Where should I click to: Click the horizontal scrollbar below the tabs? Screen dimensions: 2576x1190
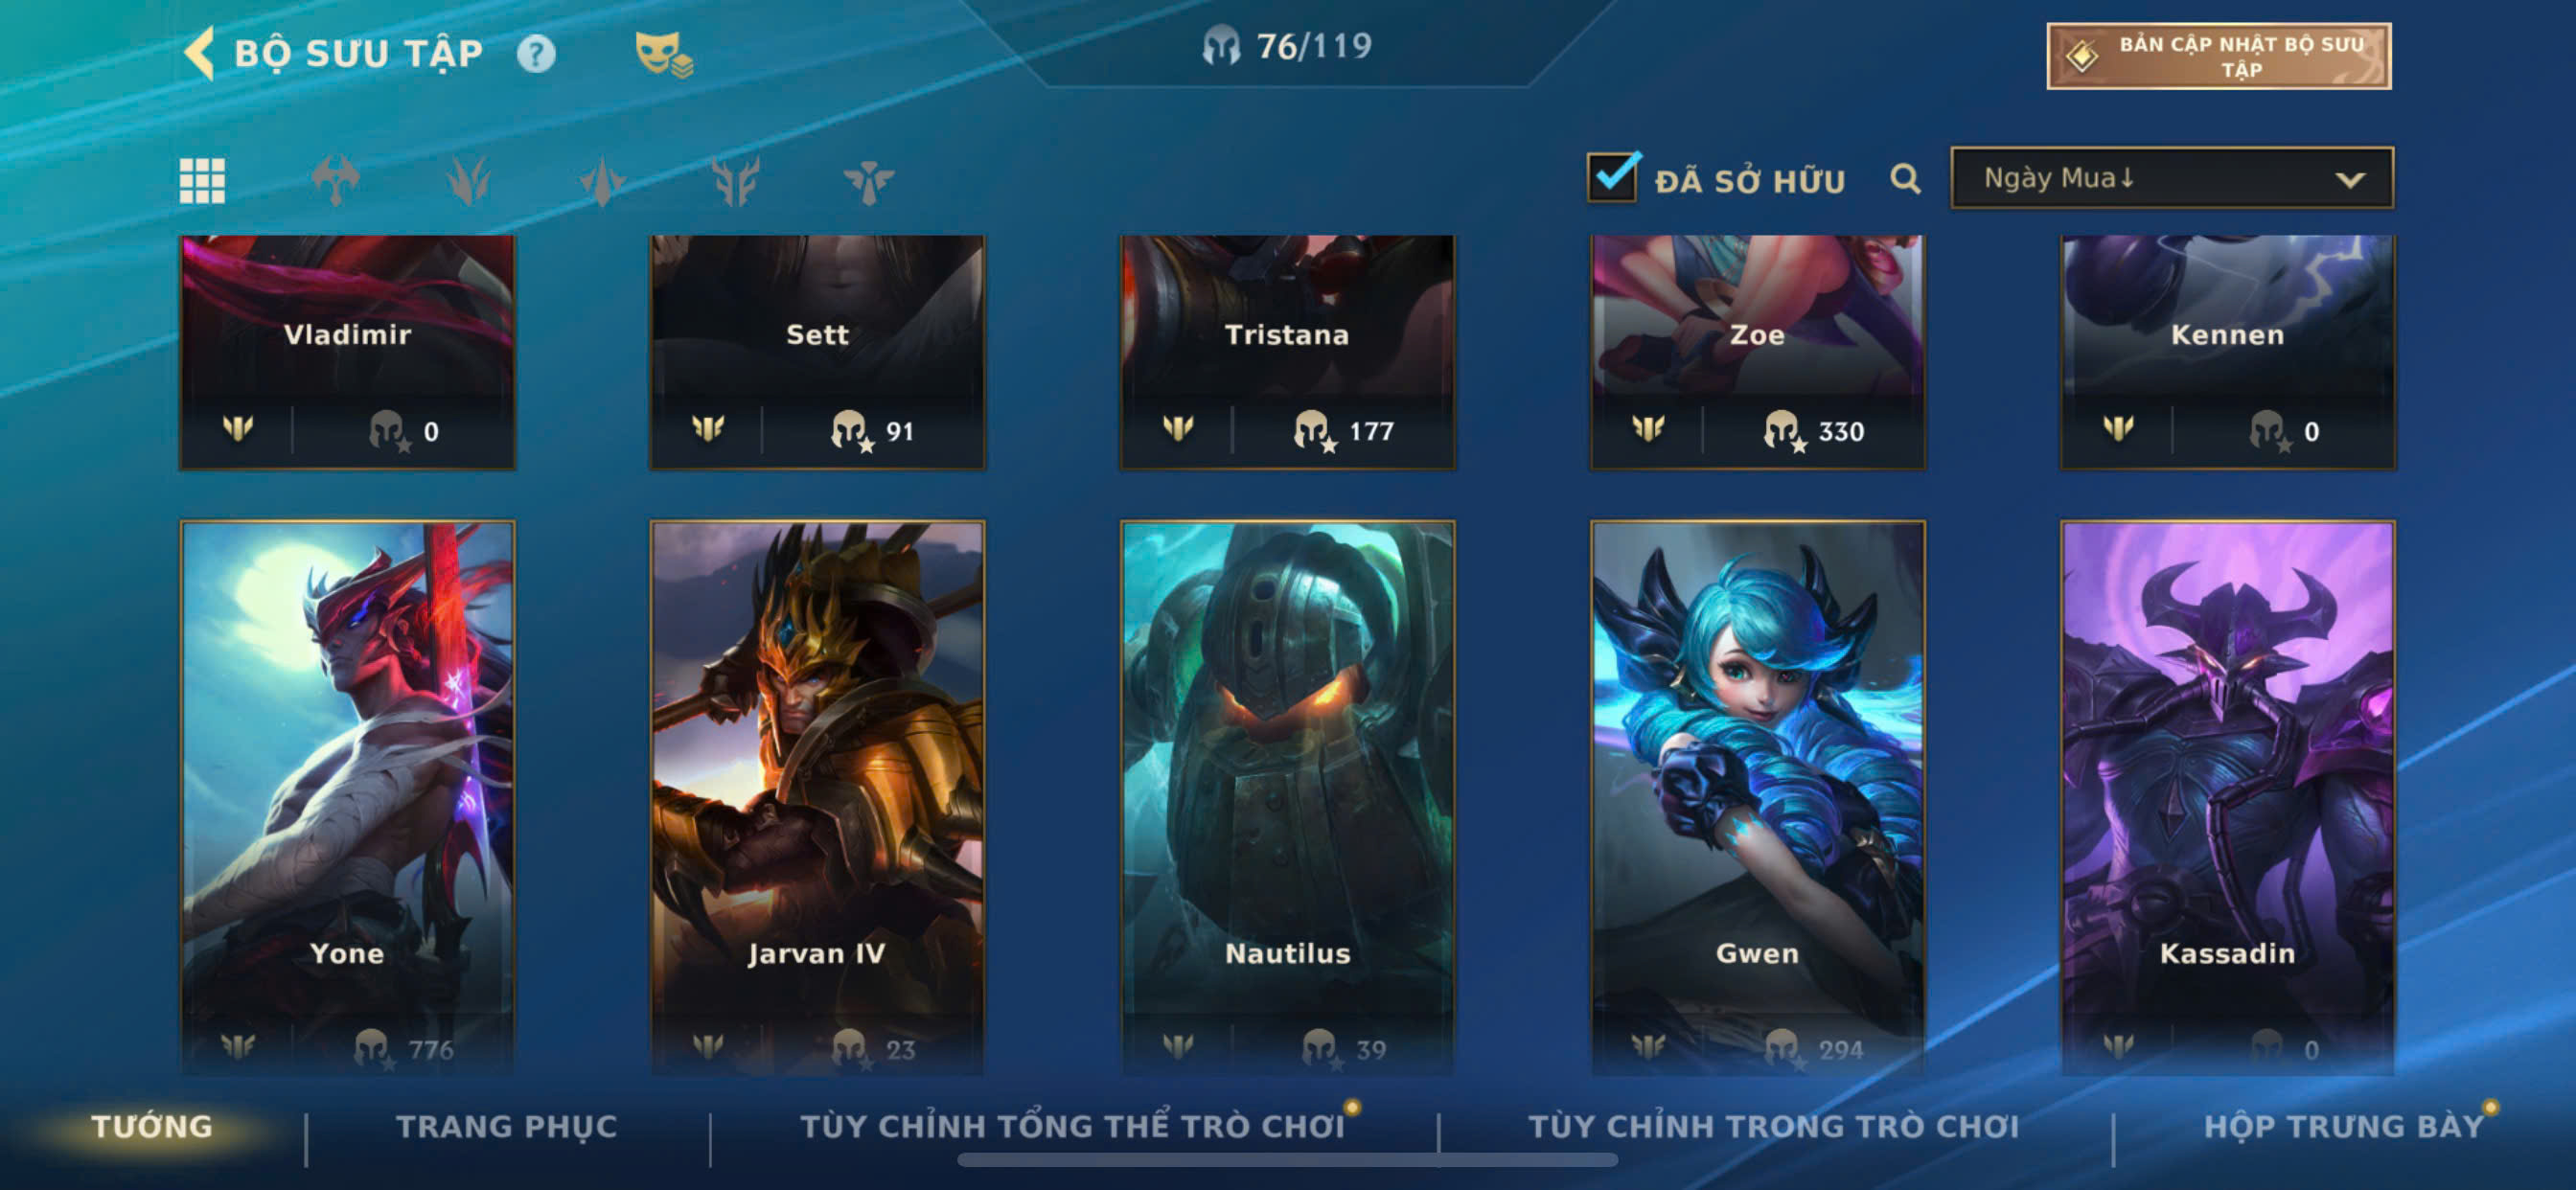click(1287, 1160)
